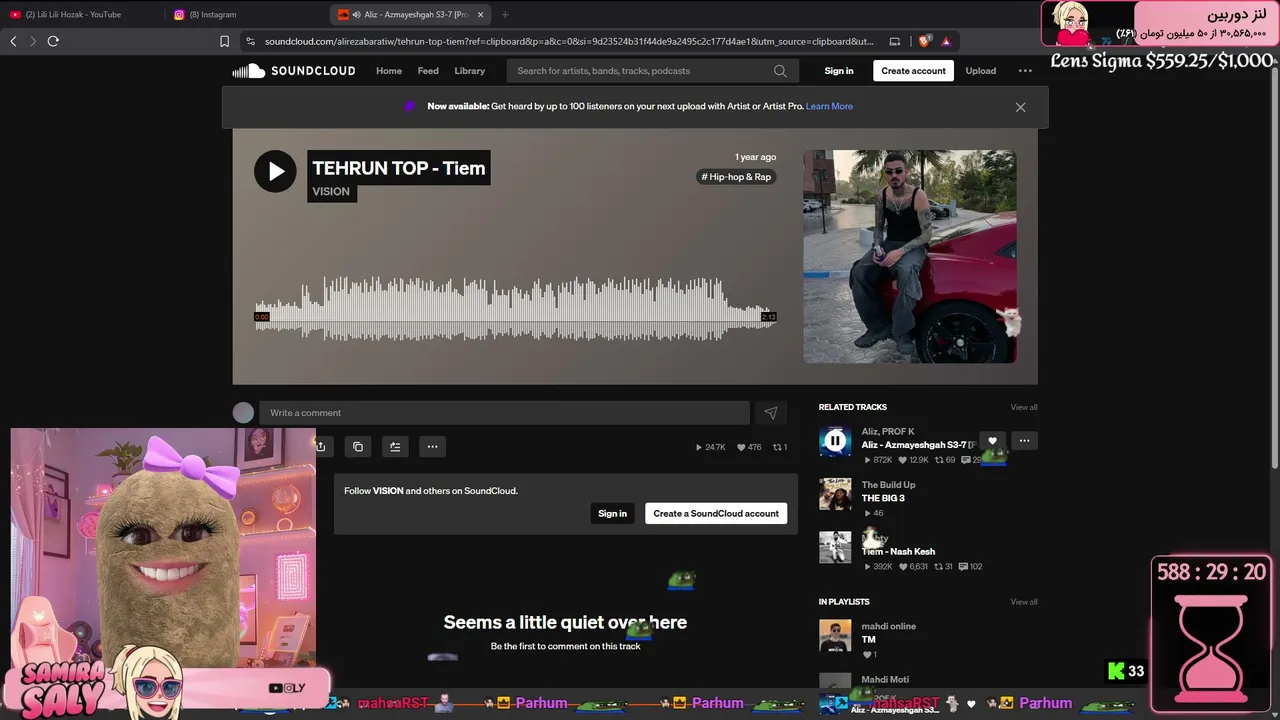This screenshot has height=720, width=1280.
Task: Click the screen cast icon in address bar
Action: pyautogui.click(x=895, y=41)
